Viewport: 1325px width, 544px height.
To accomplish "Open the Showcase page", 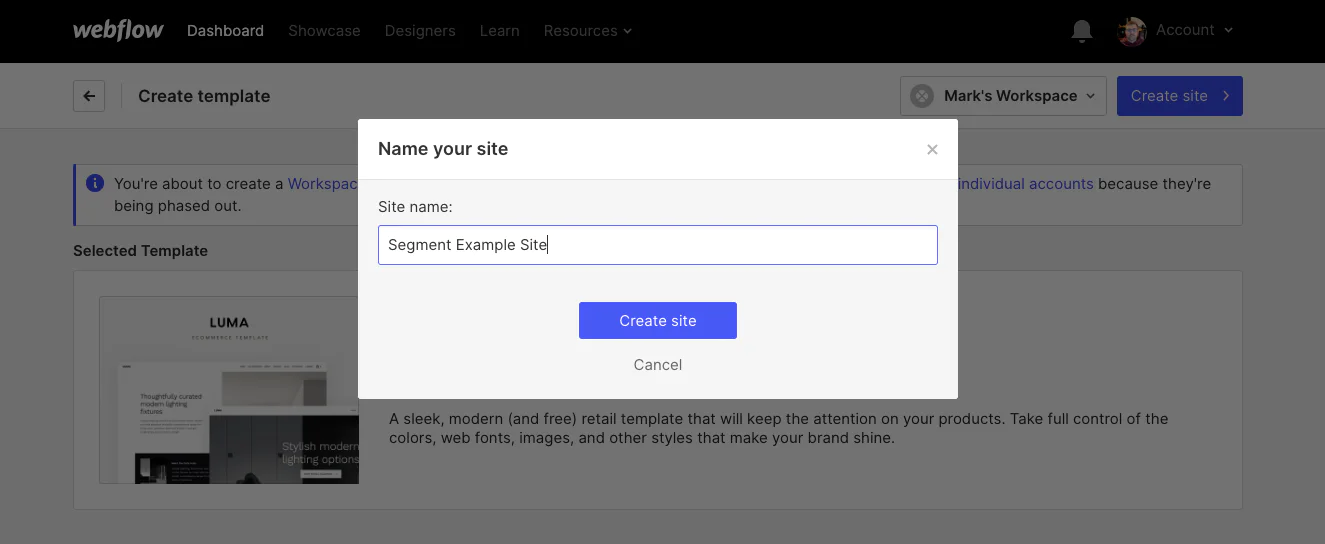I will pyautogui.click(x=324, y=31).
